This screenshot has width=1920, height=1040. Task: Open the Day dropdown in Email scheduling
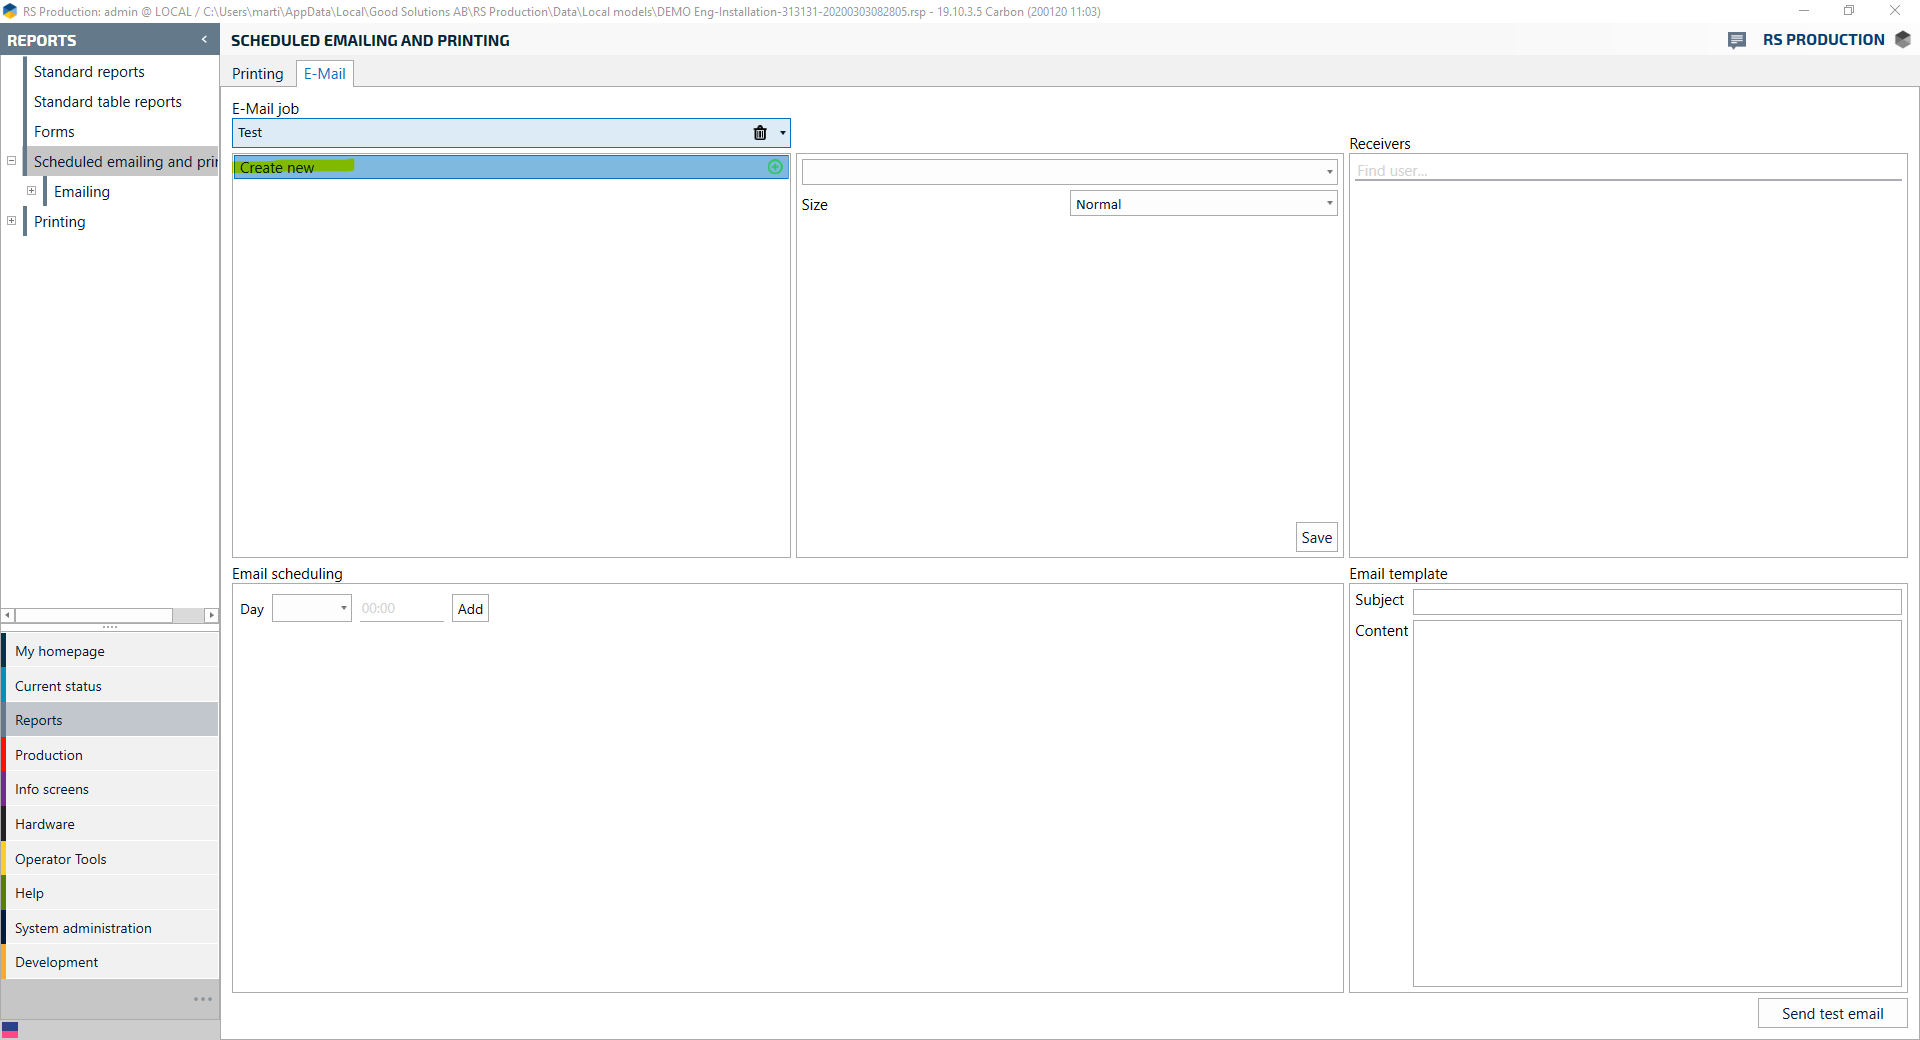[x=312, y=608]
